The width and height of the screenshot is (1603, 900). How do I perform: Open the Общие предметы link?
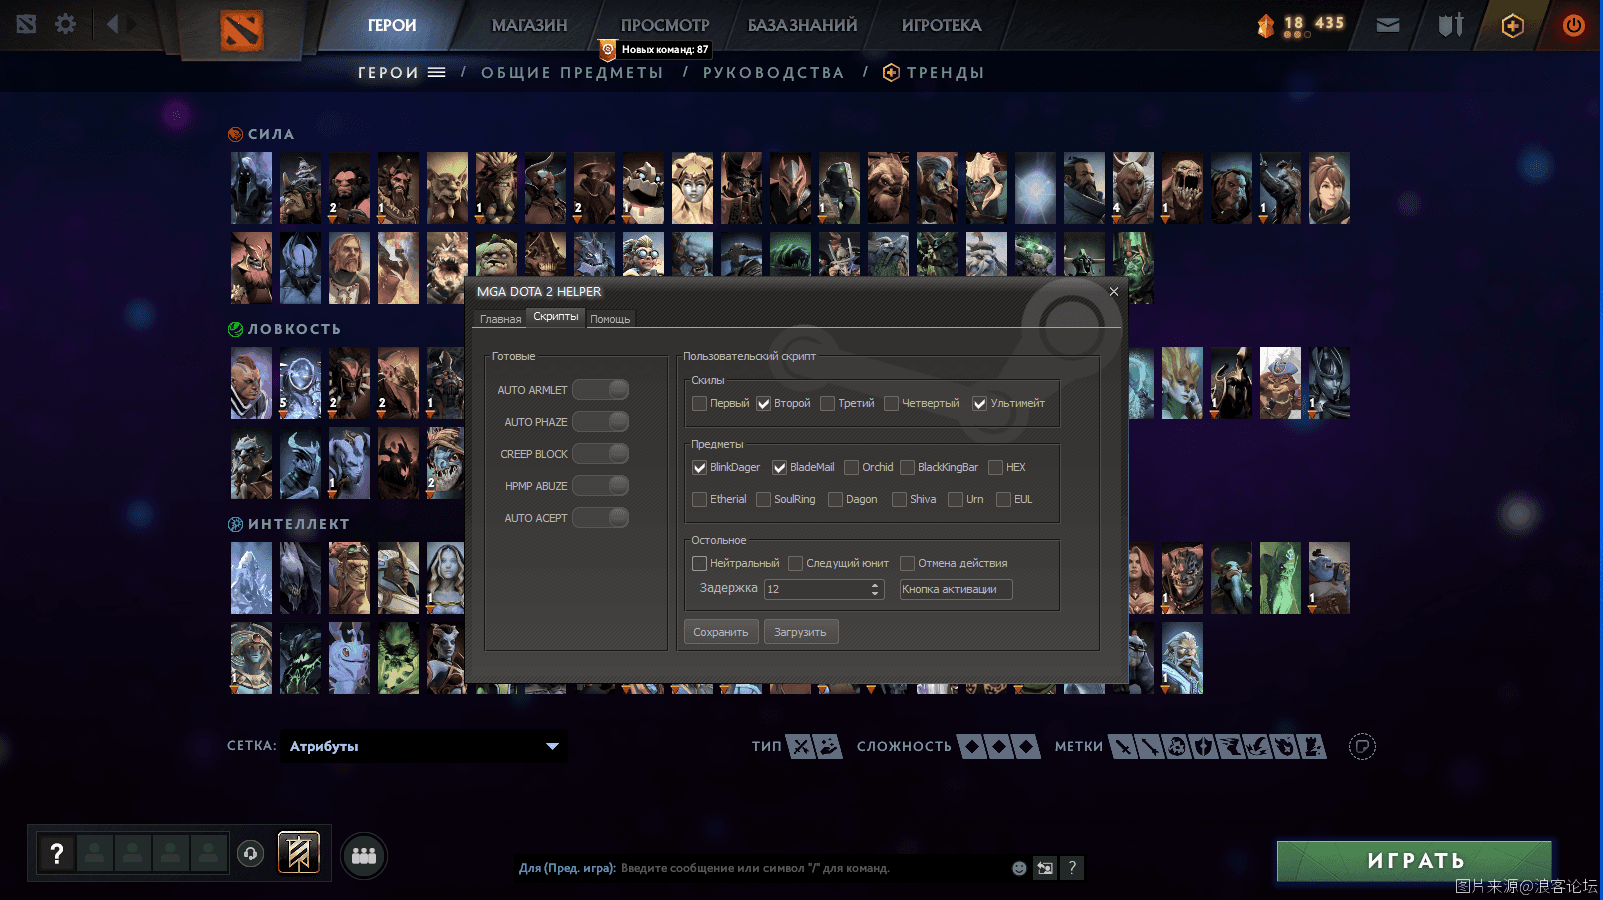click(572, 73)
